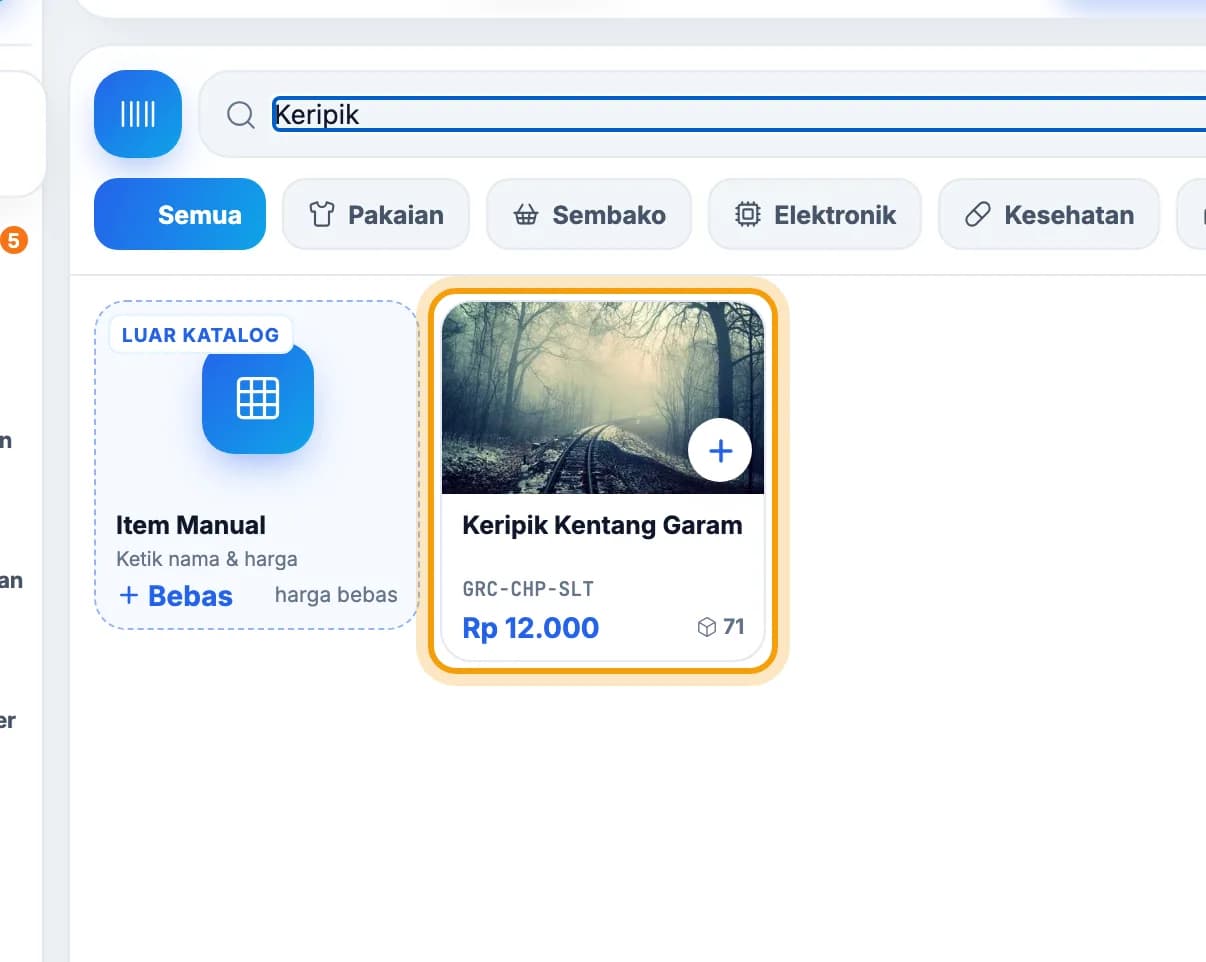The width and height of the screenshot is (1206, 962).
Task: Filter by Elektronik category
Action: click(x=815, y=214)
